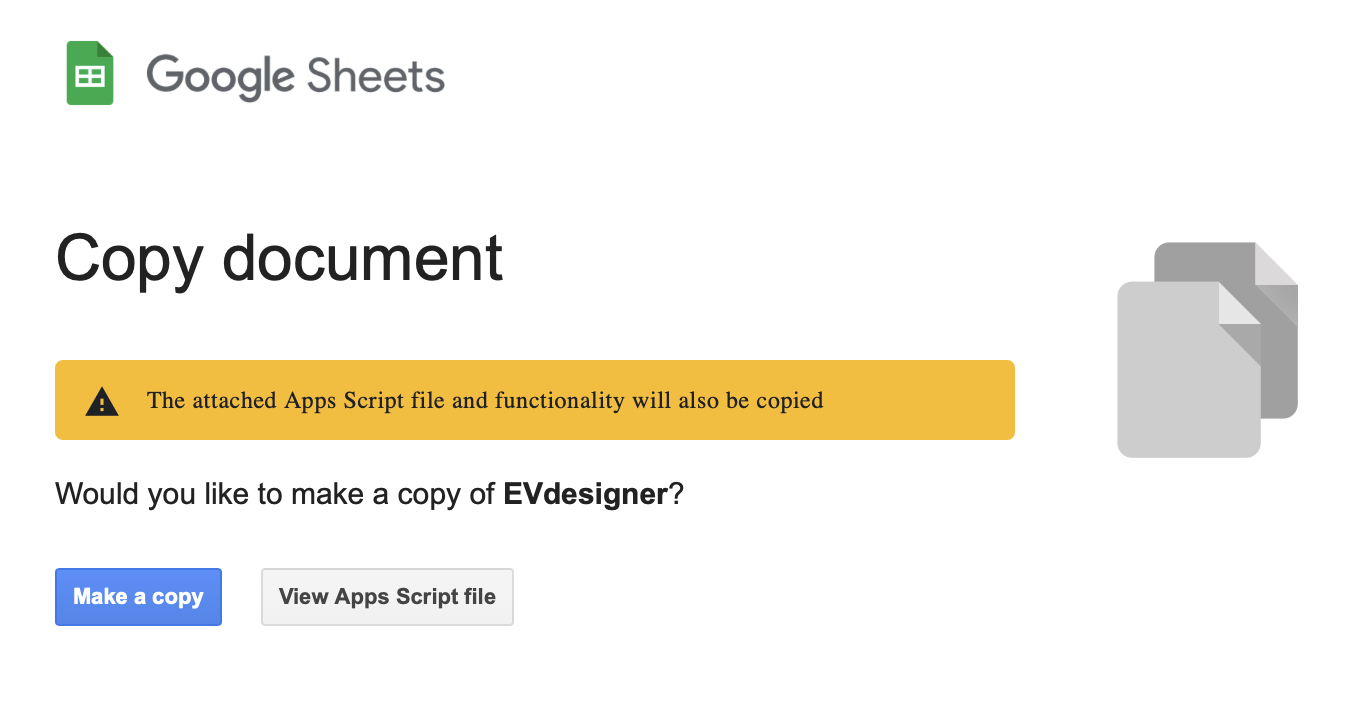Click the word document in heading
1352x702 pixels.
coord(362,258)
